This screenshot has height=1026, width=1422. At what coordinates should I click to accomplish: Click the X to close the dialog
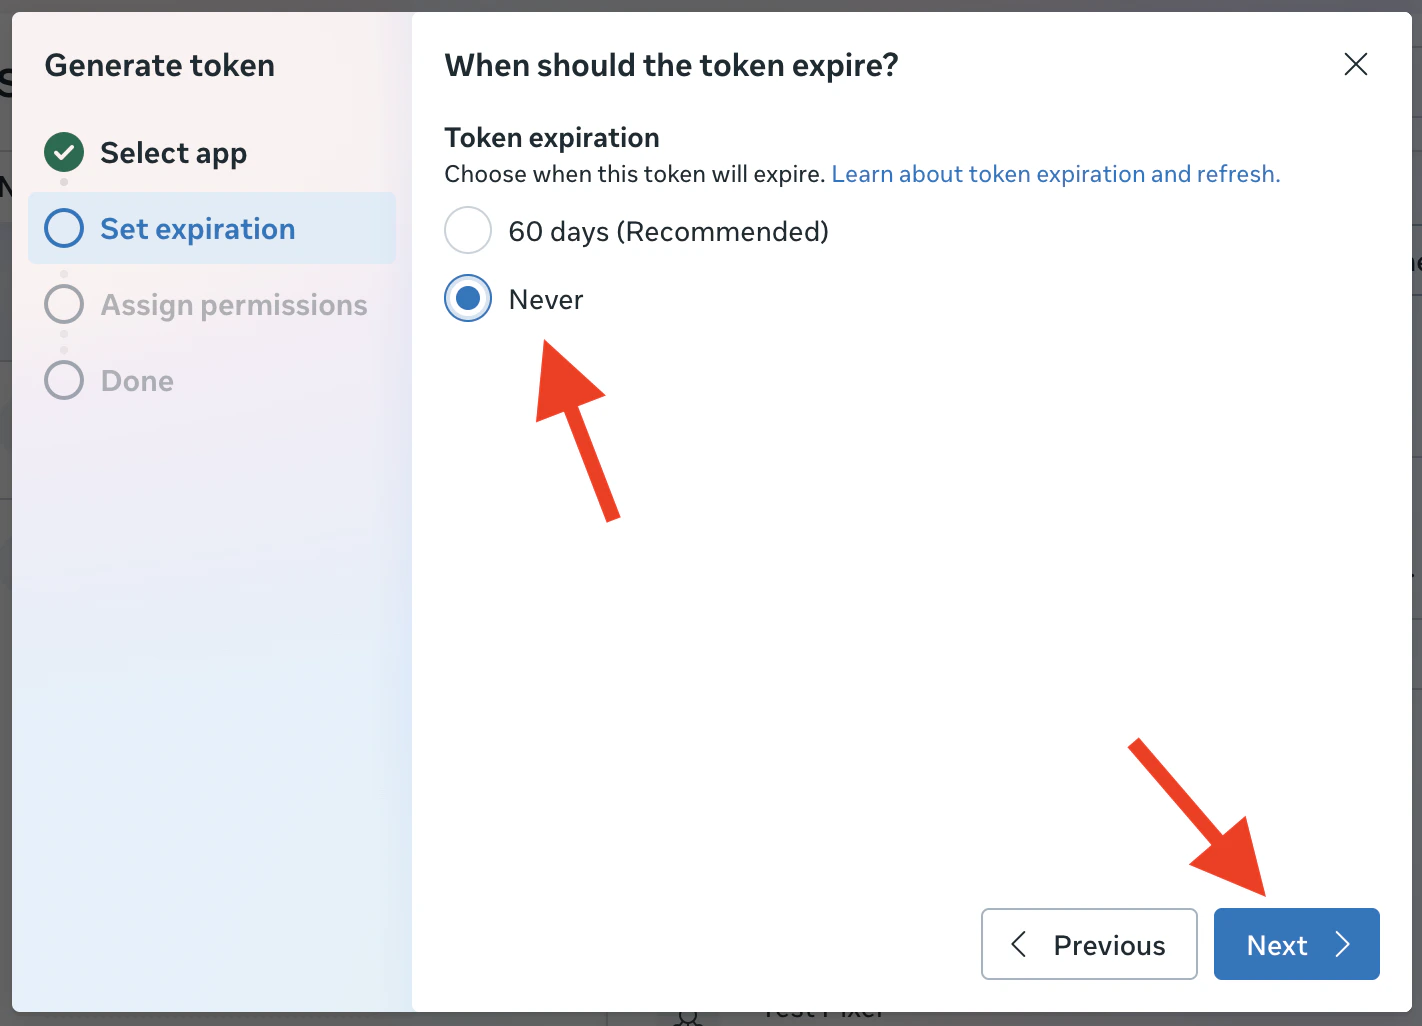1355,64
